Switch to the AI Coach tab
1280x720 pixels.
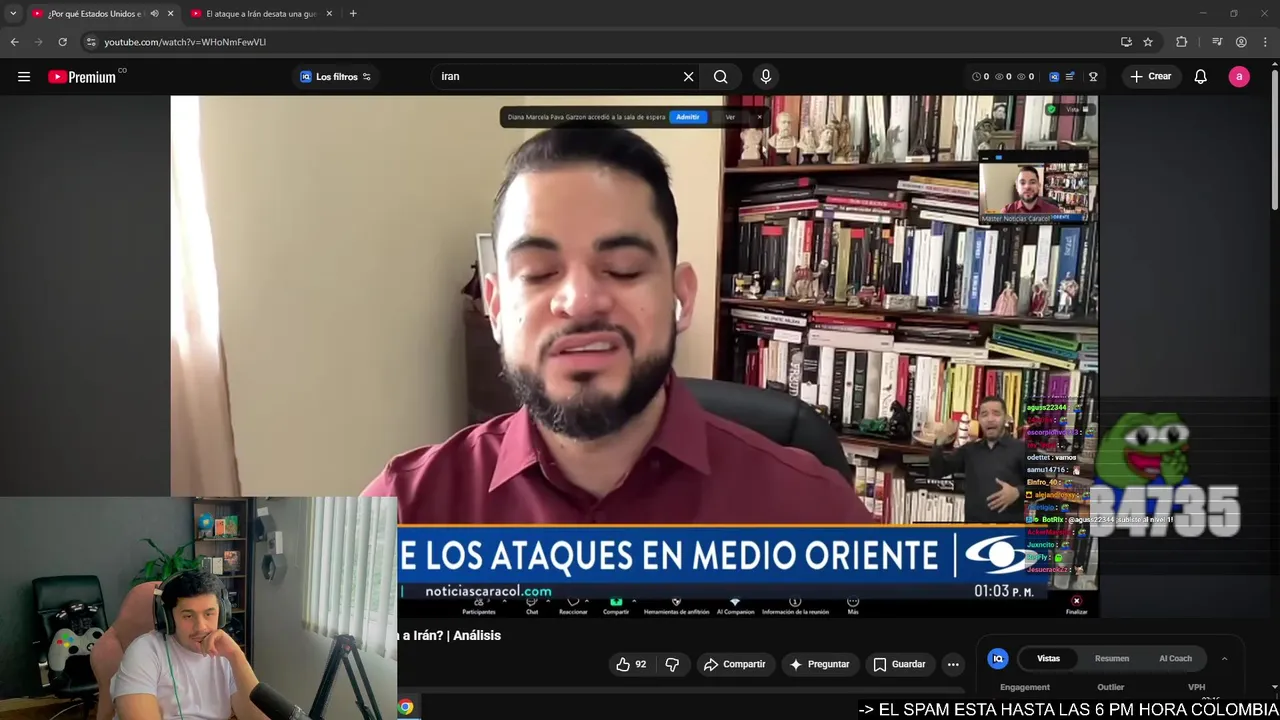pyautogui.click(x=1175, y=658)
